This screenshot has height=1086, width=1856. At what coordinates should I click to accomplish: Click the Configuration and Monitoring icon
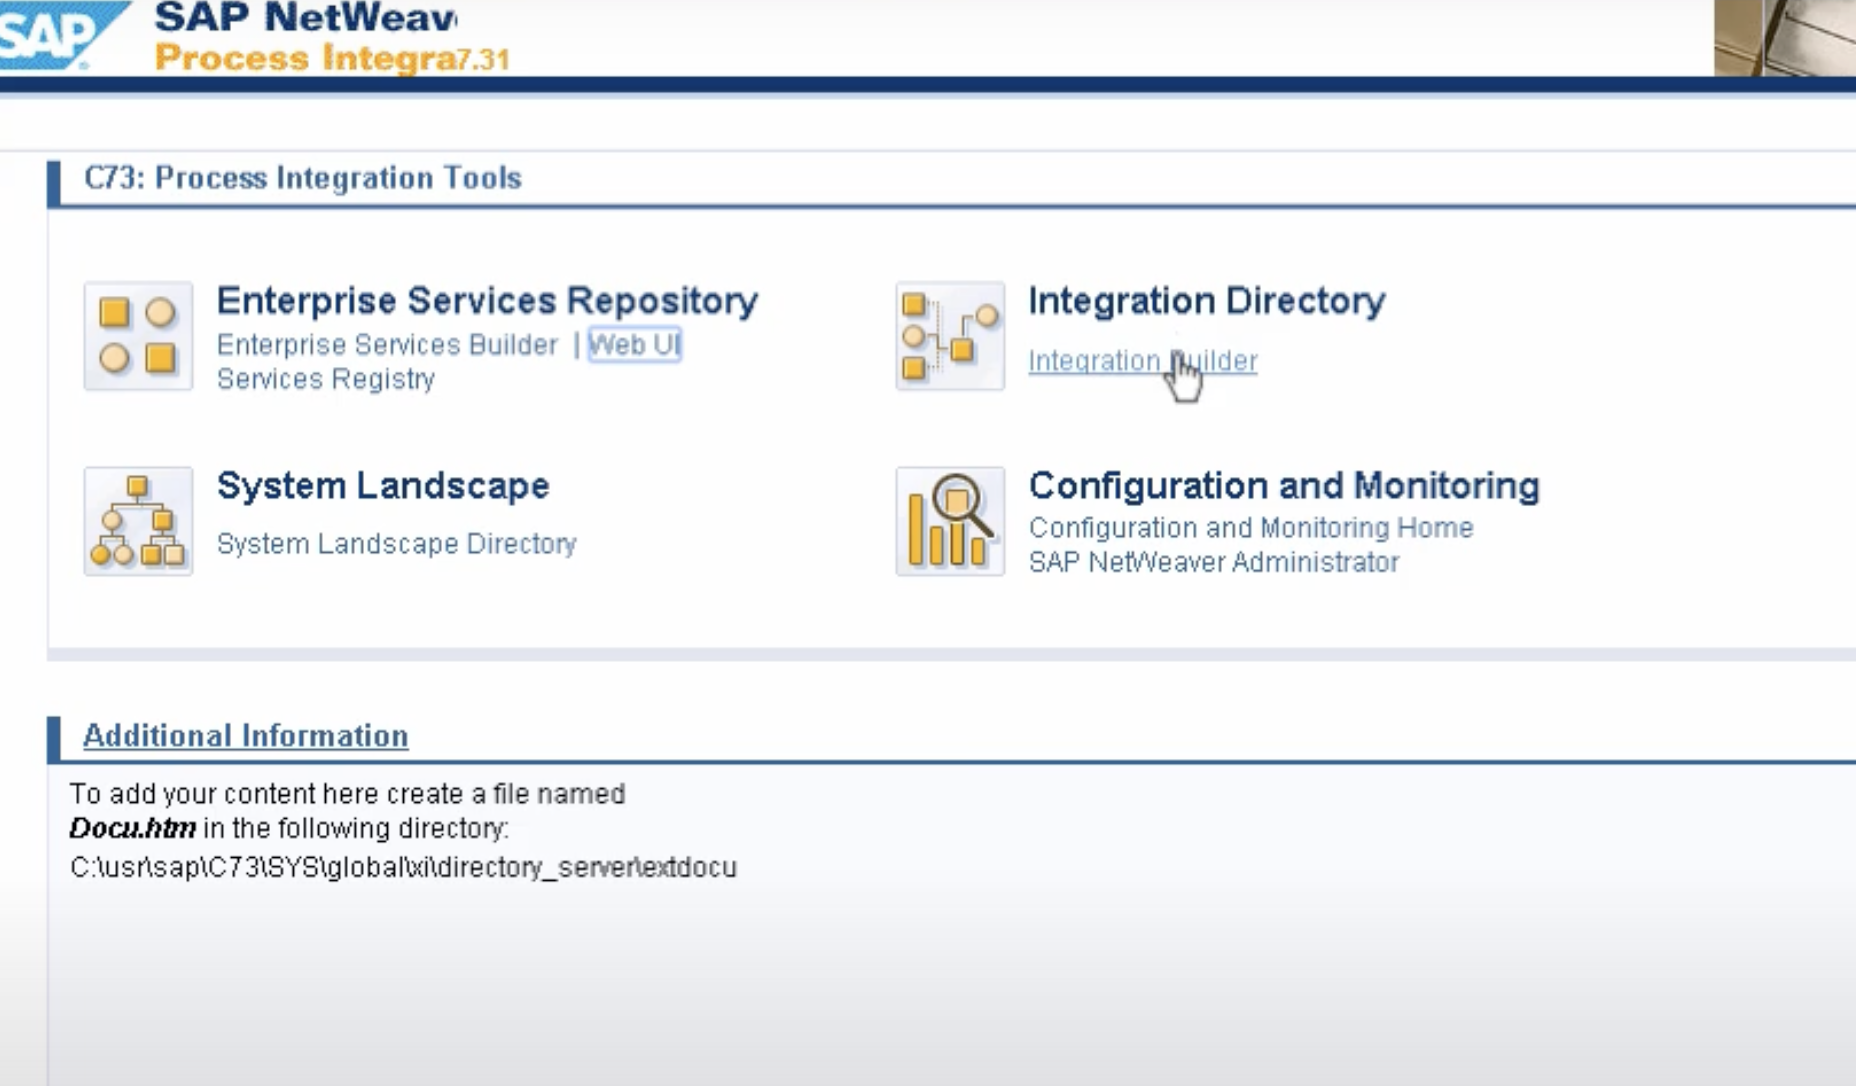coord(950,521)
